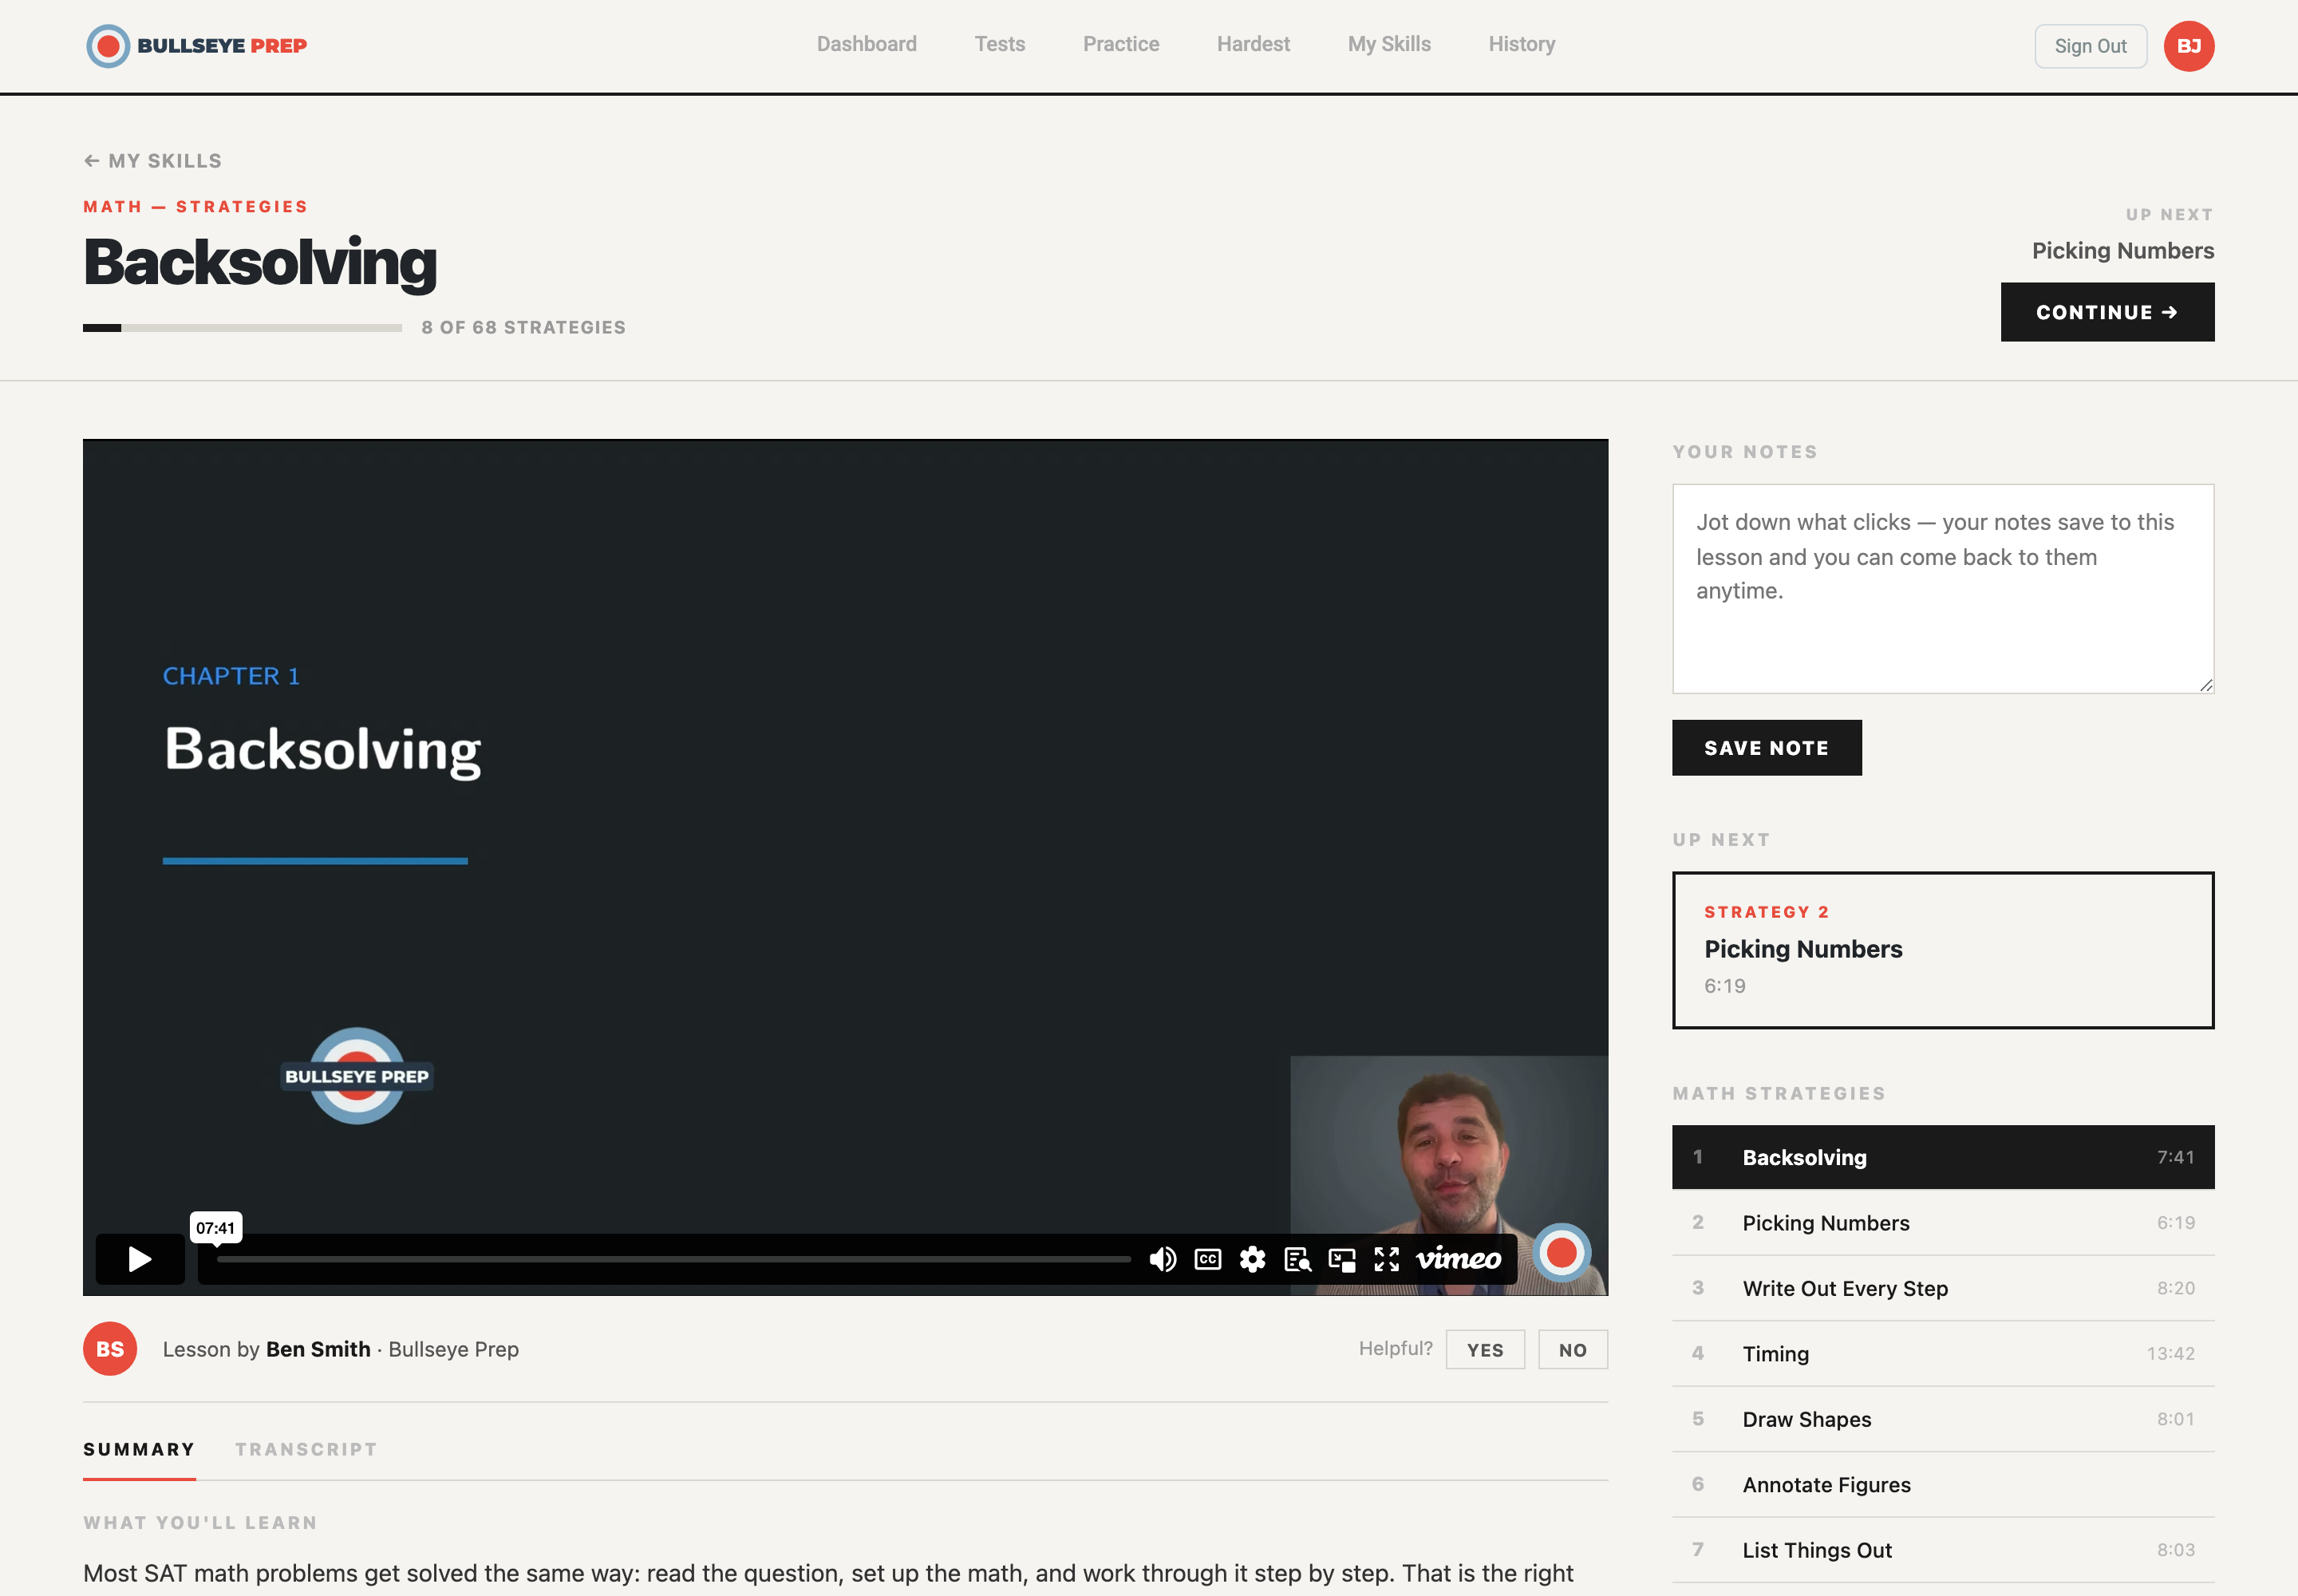The image size is (2298, 1596).
Task: Switch to the Transcript tab
Action: point(306,1449)
